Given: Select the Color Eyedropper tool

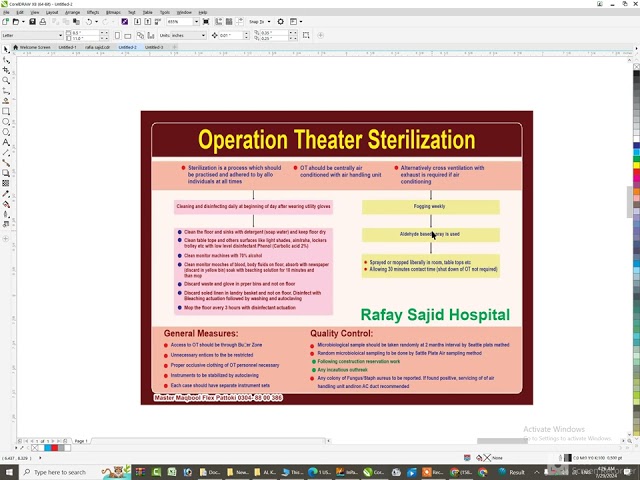Looking at the screenshot, I should coord(6,194).
